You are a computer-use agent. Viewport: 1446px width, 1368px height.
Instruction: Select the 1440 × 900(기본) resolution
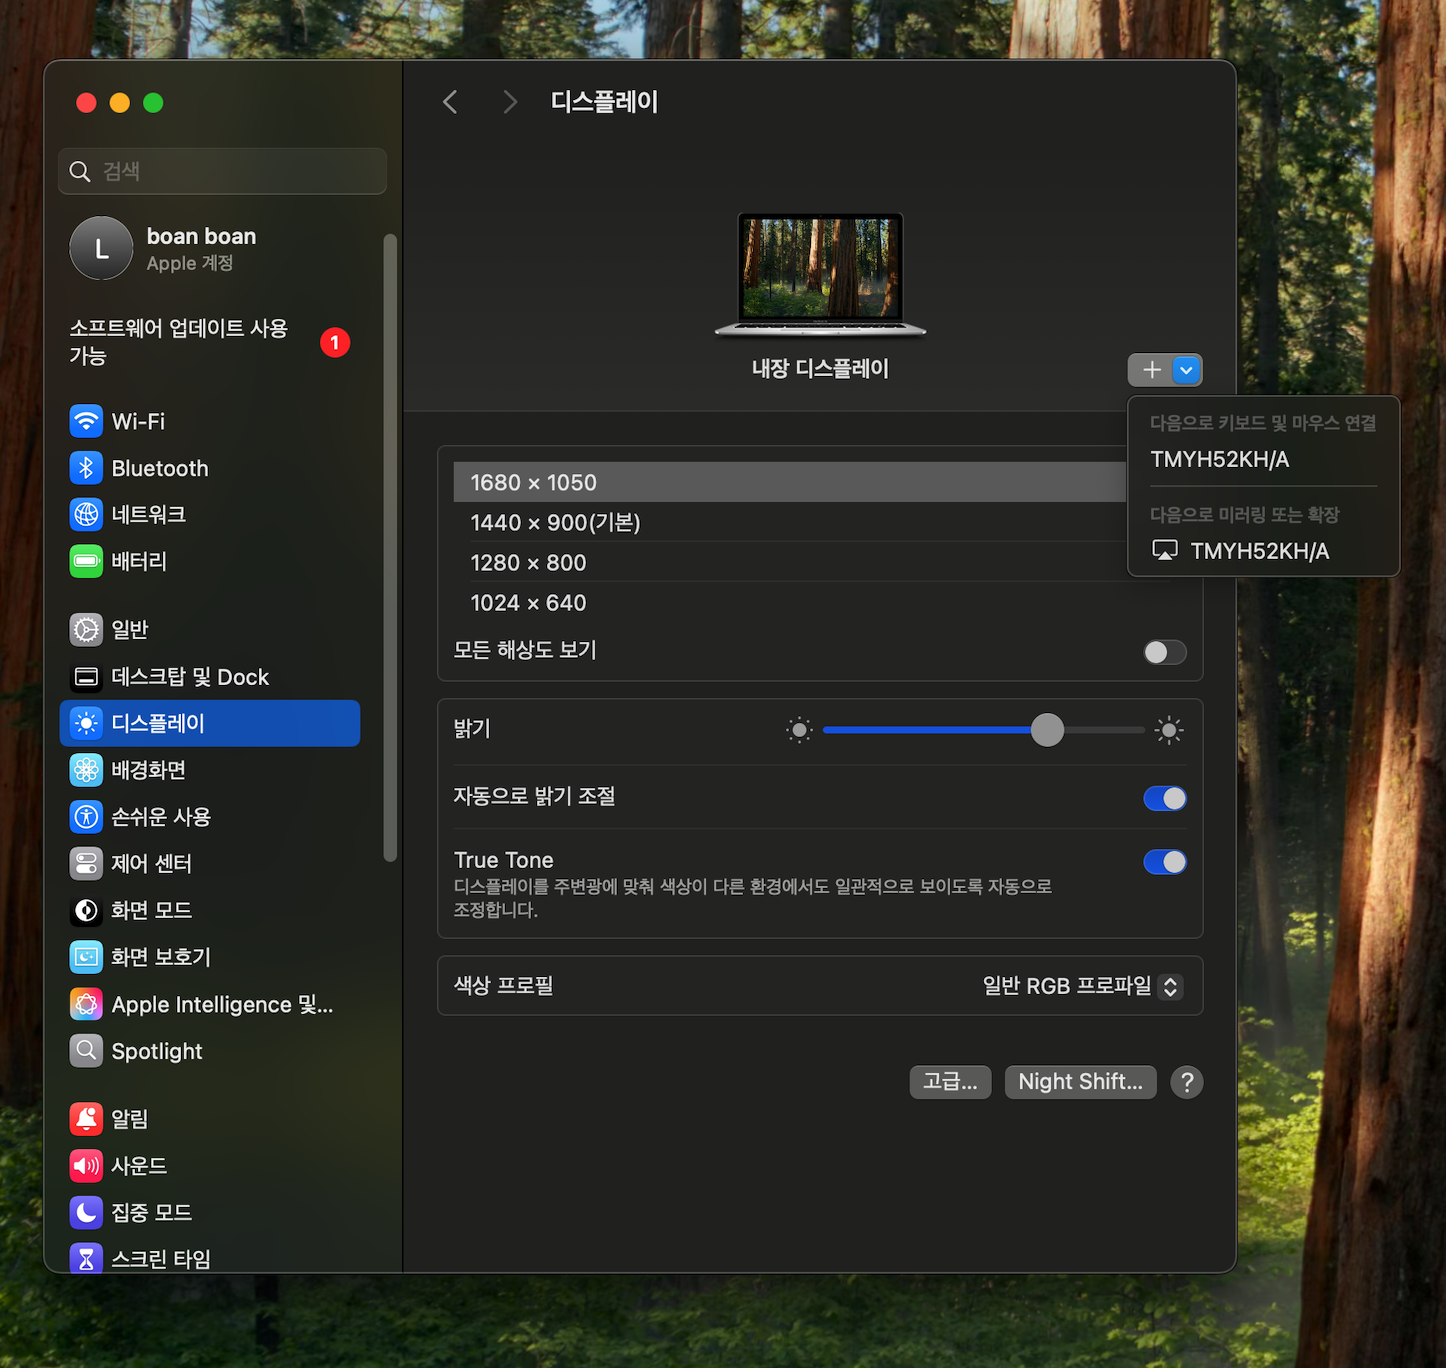[x=555, y=523]
